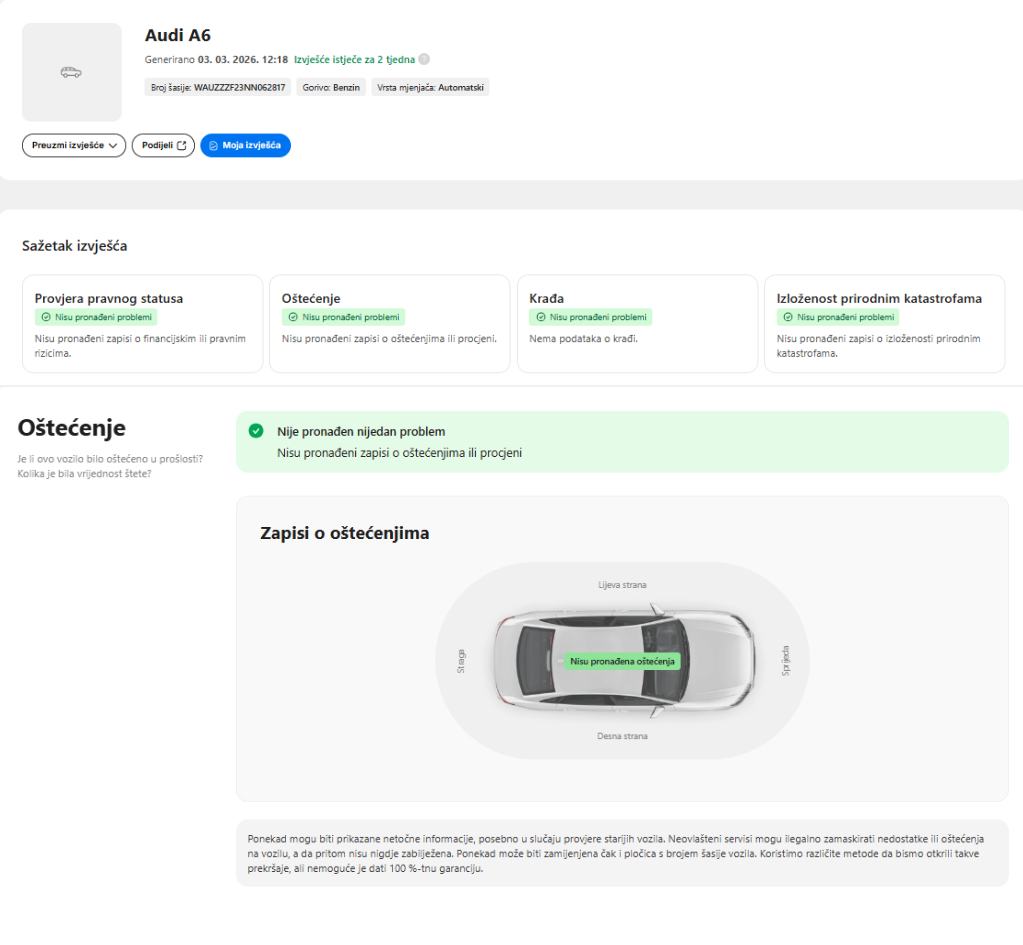Click the Broj šasije VIN tag
Image resolution: width=1023 pixels, height=945 pixels.
[x=219, y=87]
